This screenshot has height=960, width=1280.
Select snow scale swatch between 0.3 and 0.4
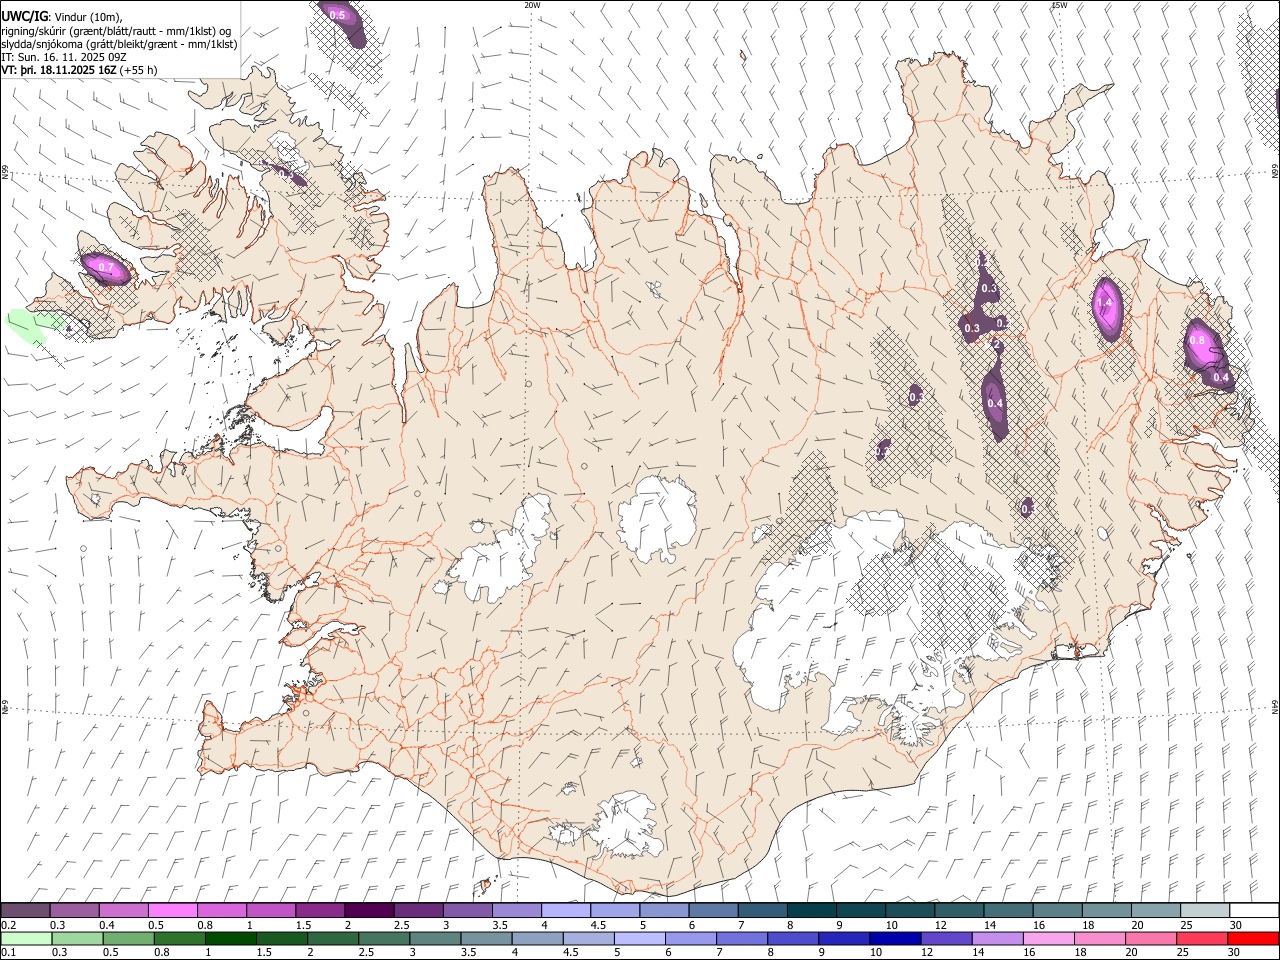coord(74,910)
